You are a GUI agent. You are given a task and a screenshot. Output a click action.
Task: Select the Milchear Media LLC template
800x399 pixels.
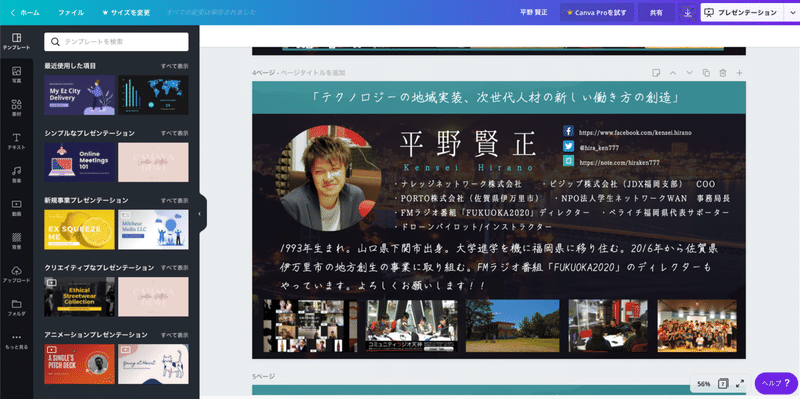click(153, 230)
